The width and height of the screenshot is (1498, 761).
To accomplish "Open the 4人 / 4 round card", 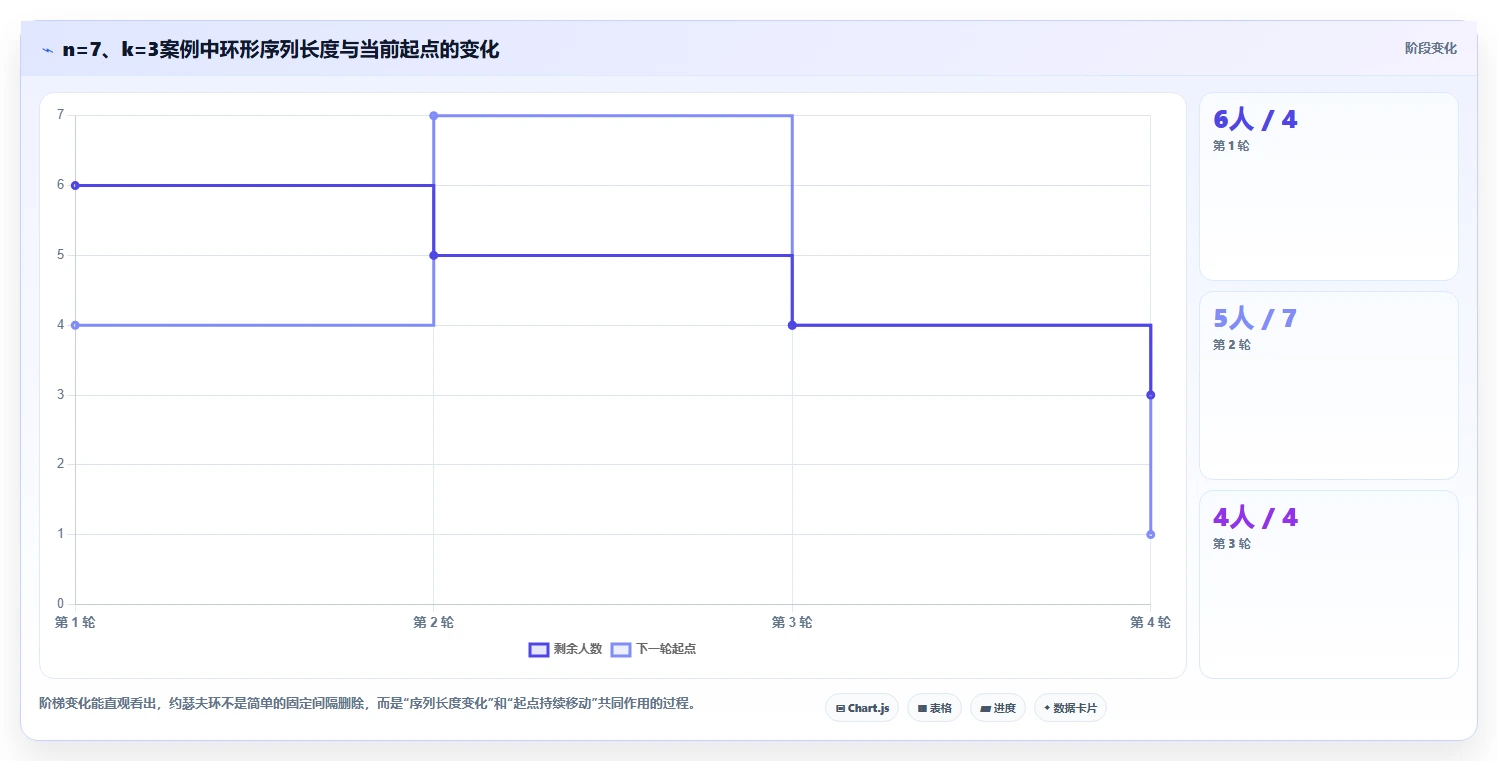I will [1328, 584].
